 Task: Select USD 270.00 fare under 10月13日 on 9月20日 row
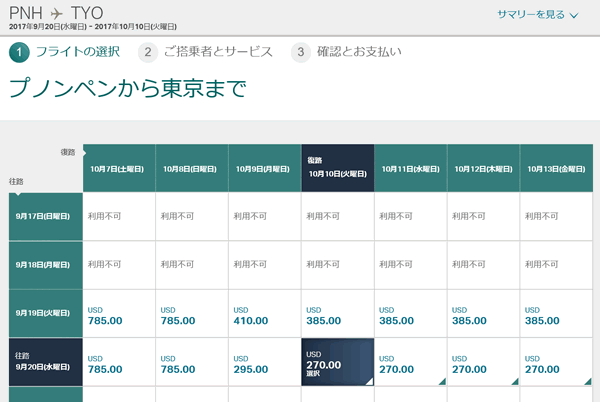pyautogui.click(x=556, y=362)
